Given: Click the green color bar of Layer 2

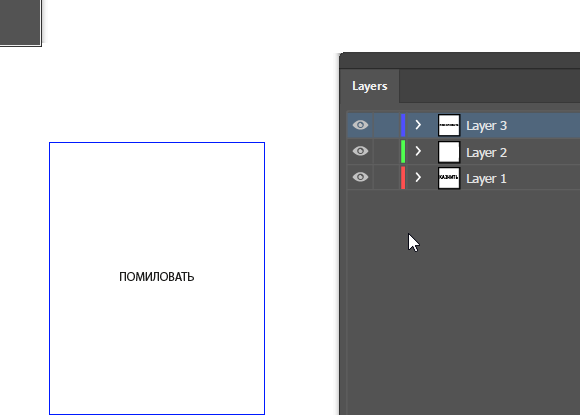Looking at the screenshot, I should click(403, 152).
